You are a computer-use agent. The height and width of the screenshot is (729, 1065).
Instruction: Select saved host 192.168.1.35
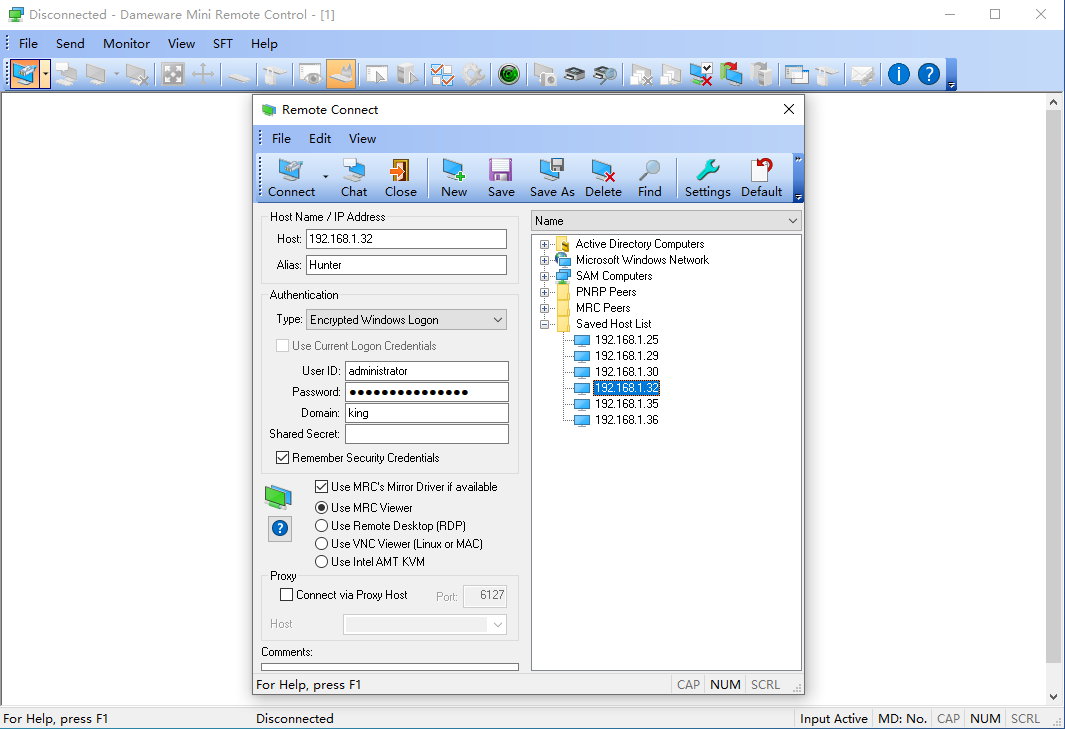tap(626, 404)
